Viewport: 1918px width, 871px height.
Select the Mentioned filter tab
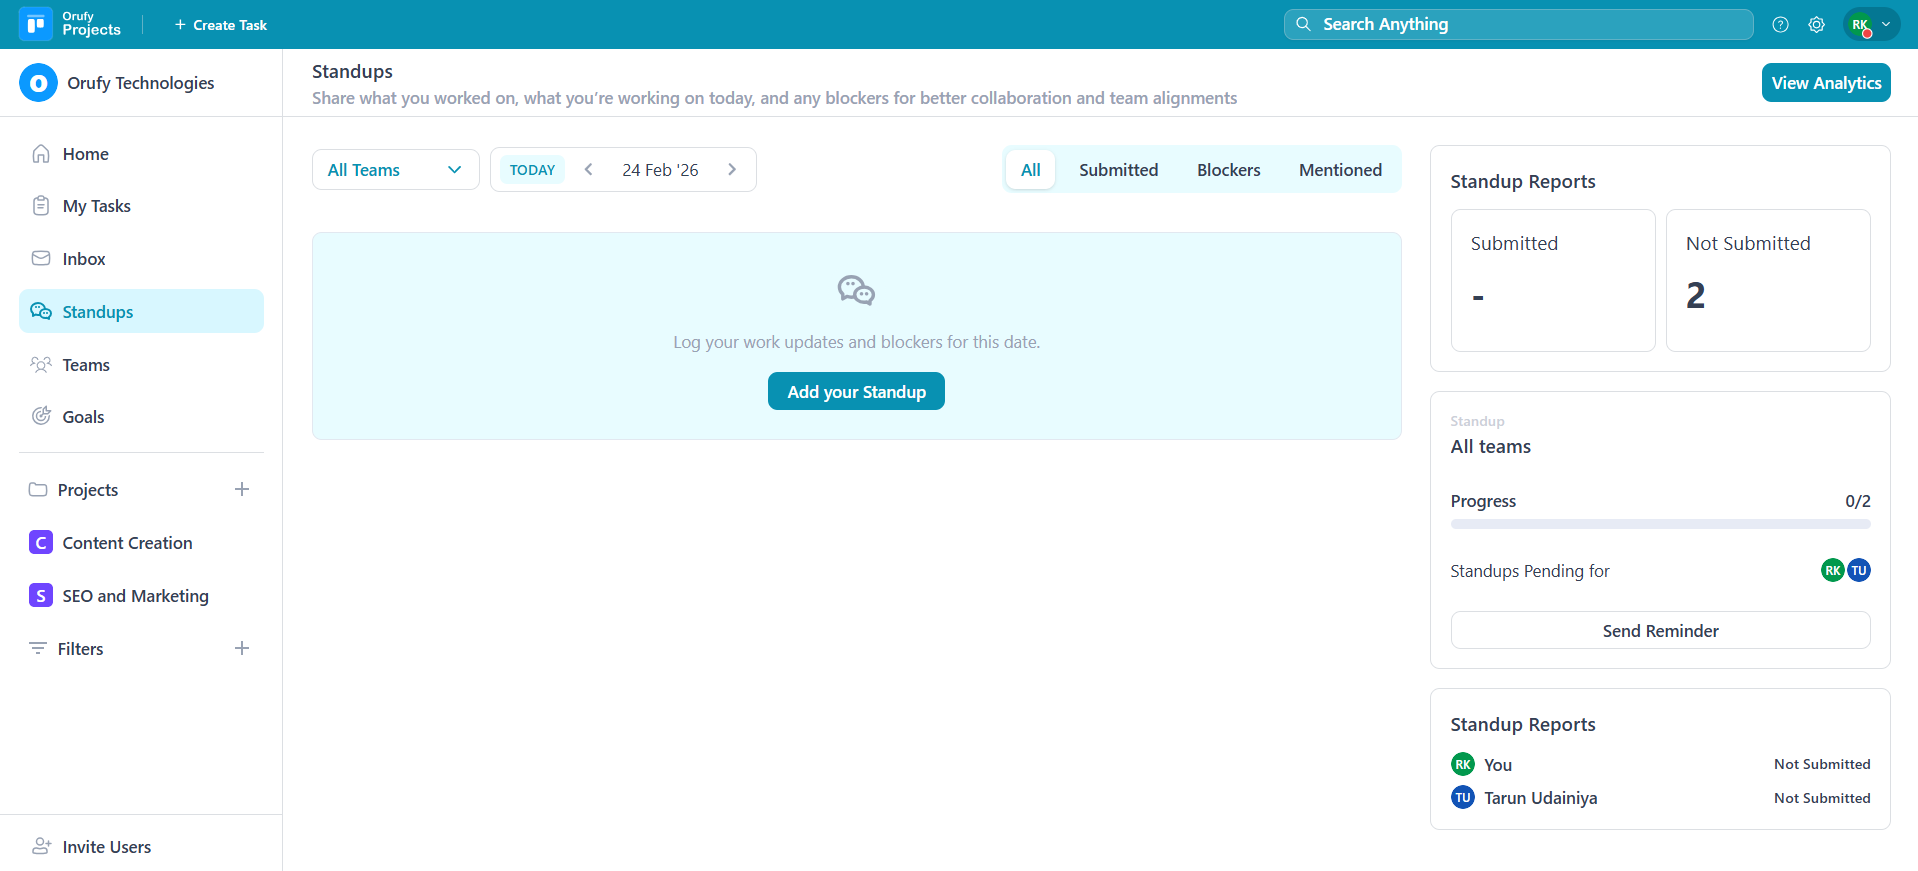click(x=1340, y=170)
